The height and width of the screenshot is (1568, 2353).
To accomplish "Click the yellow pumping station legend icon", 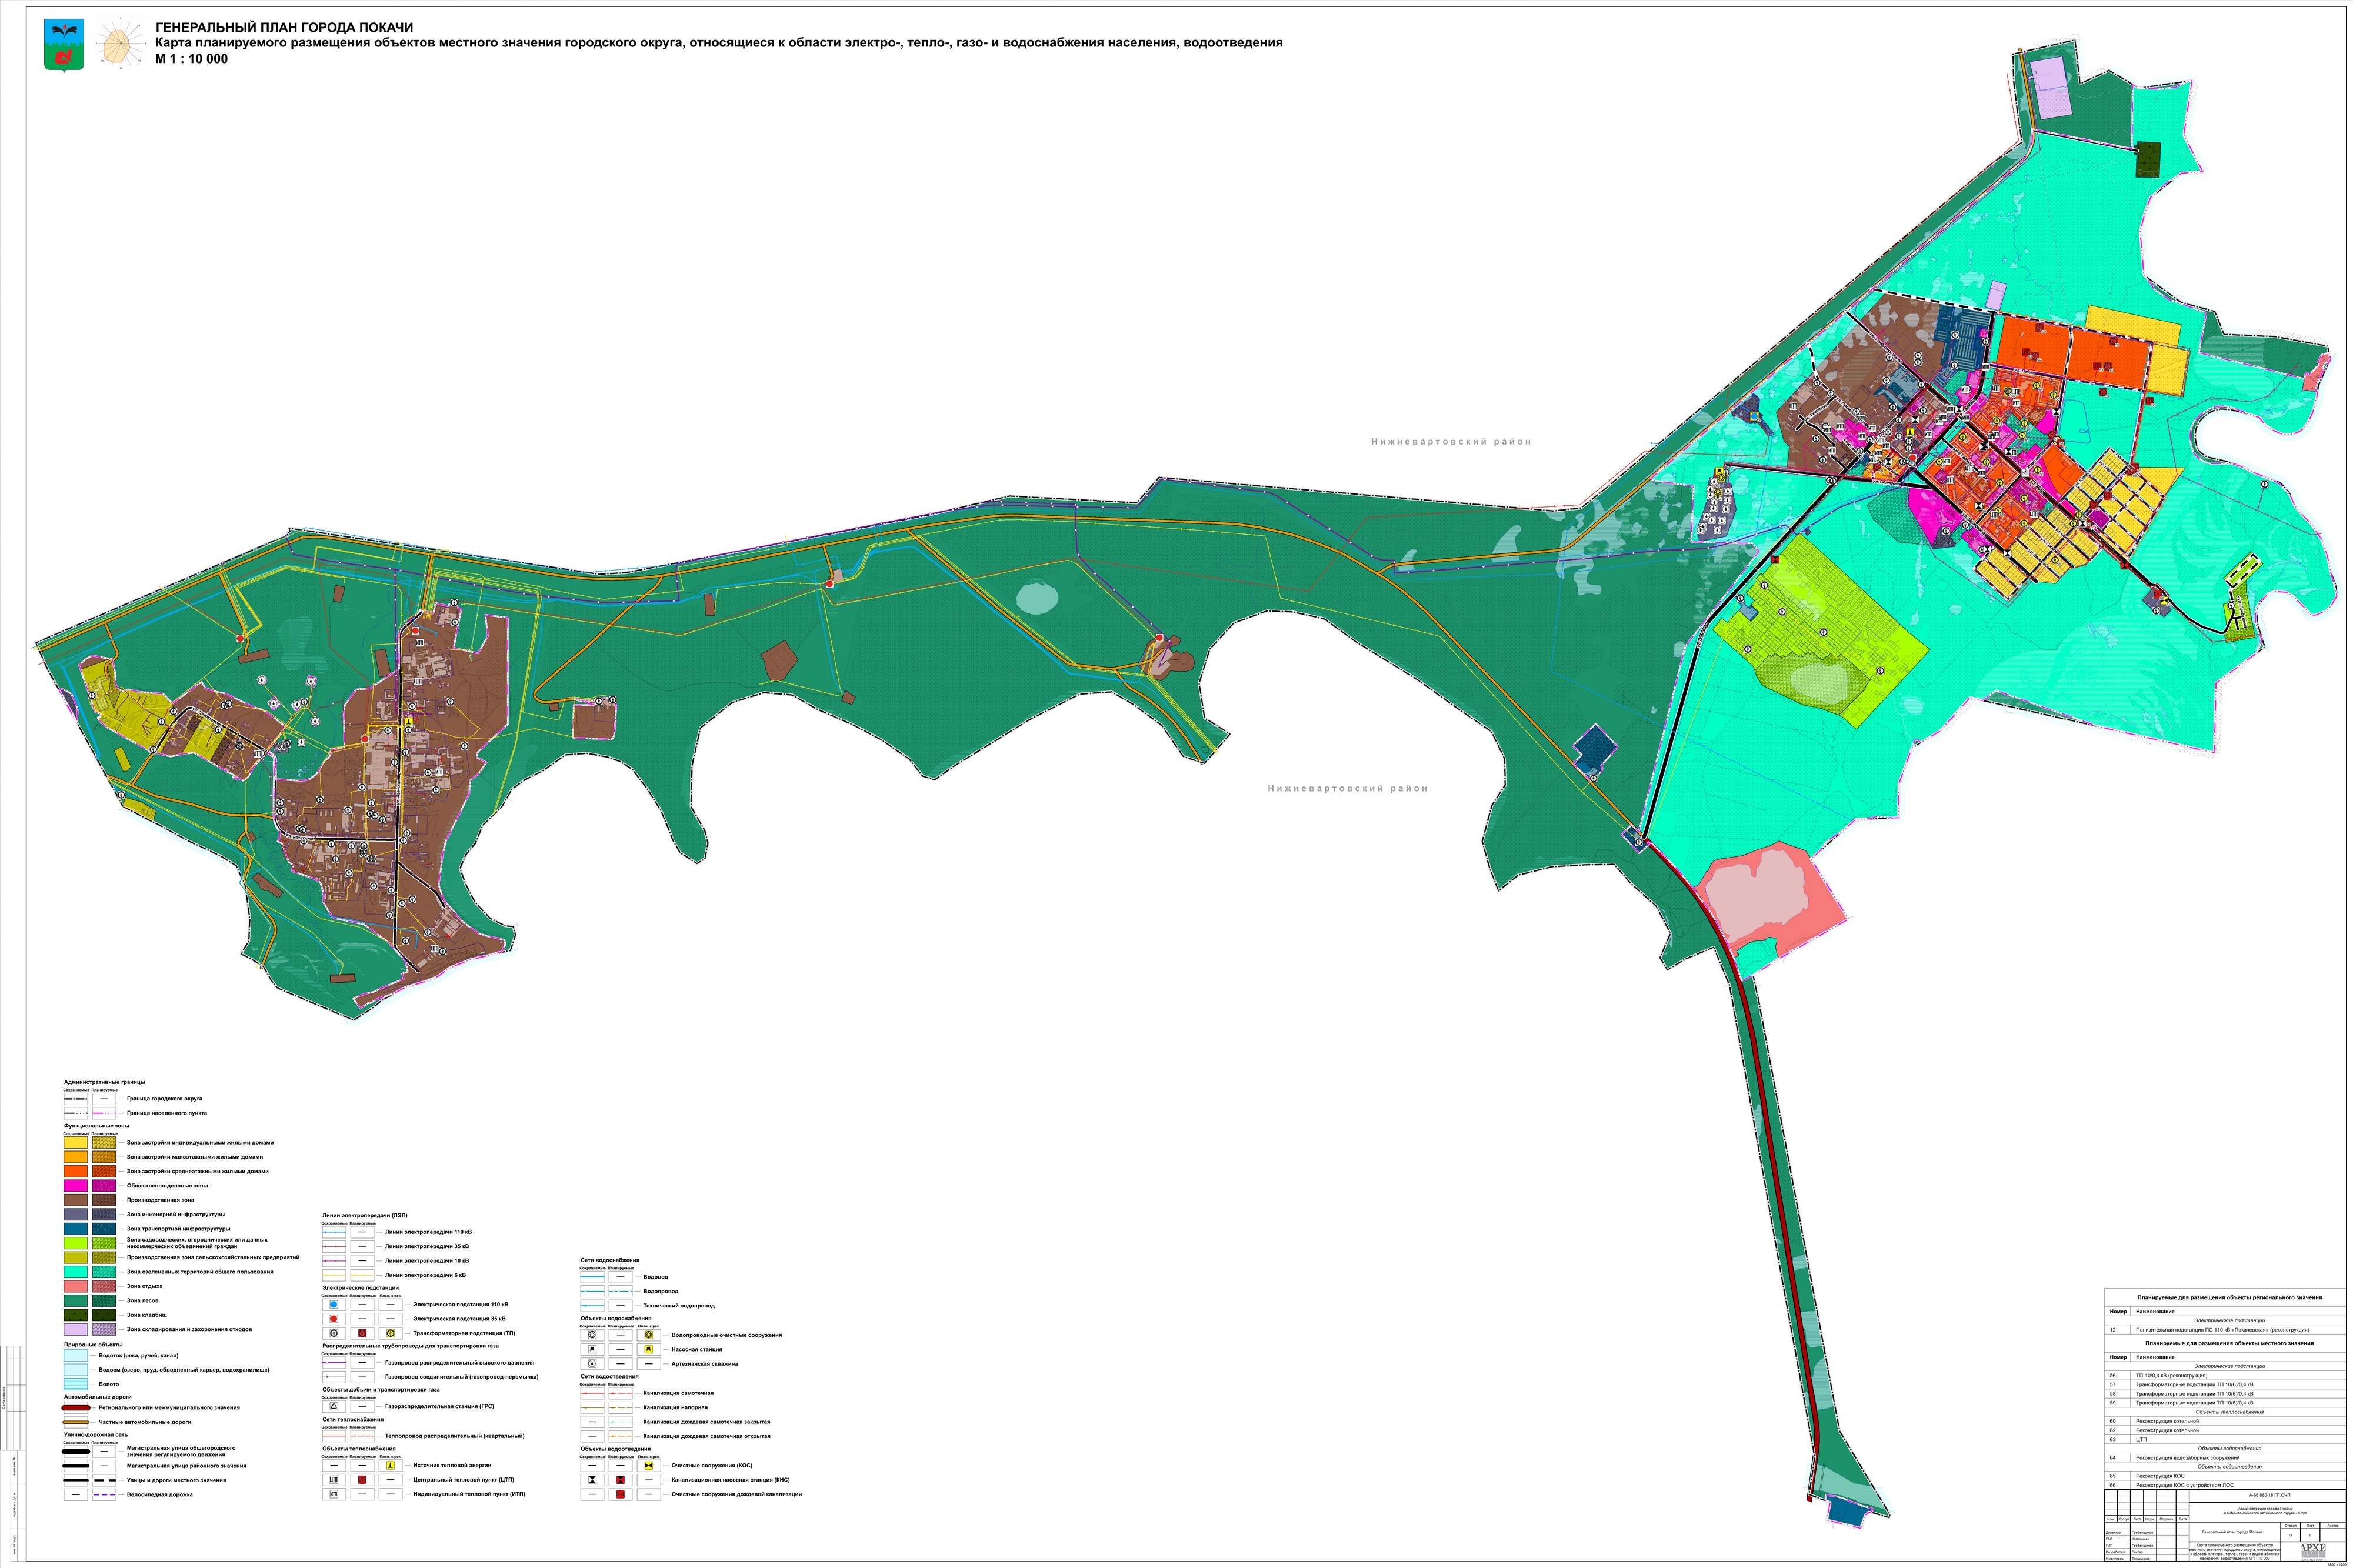I will point(648,1349).
